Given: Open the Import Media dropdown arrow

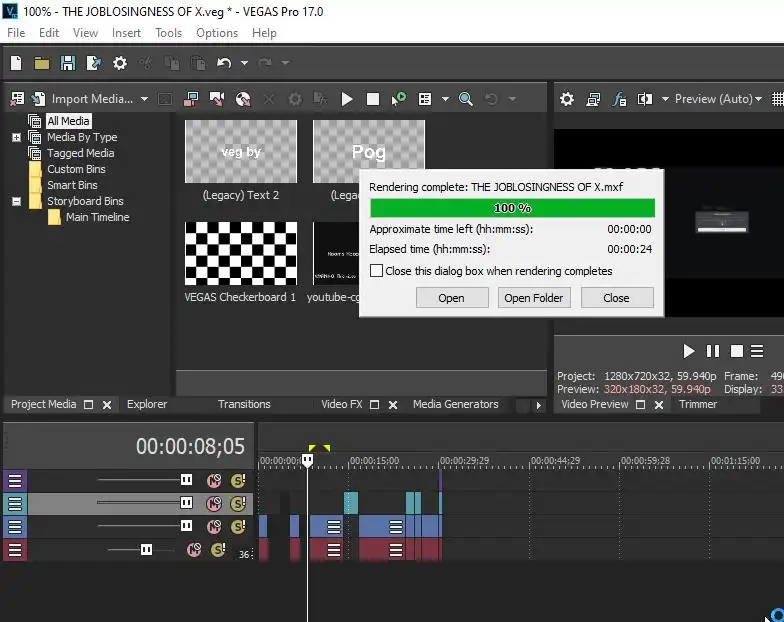Looking at the screenshot, I should click(144, 99).
